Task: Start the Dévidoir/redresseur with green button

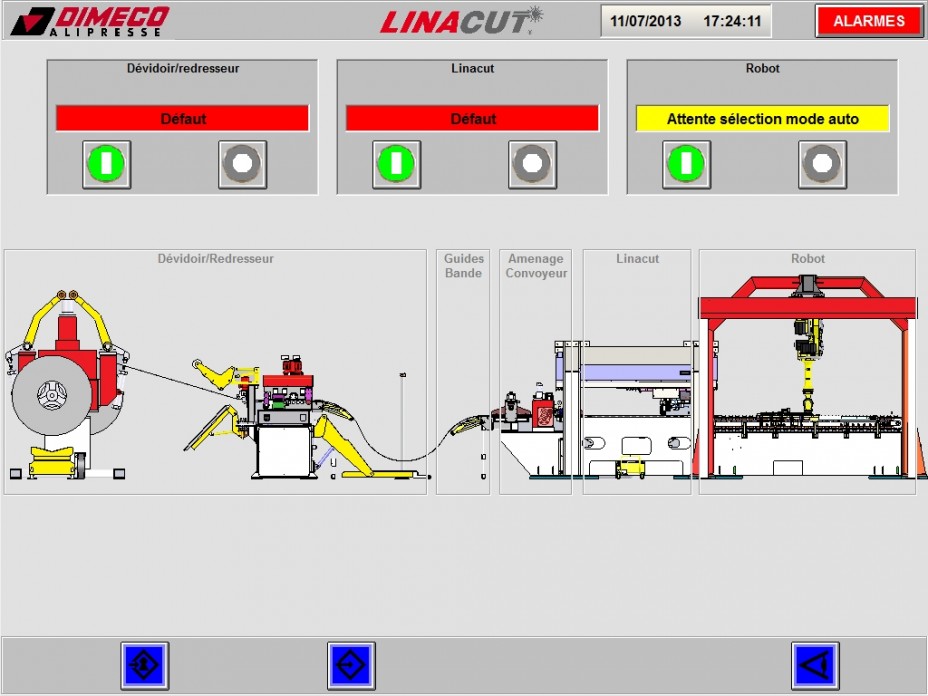Action: 107,165
